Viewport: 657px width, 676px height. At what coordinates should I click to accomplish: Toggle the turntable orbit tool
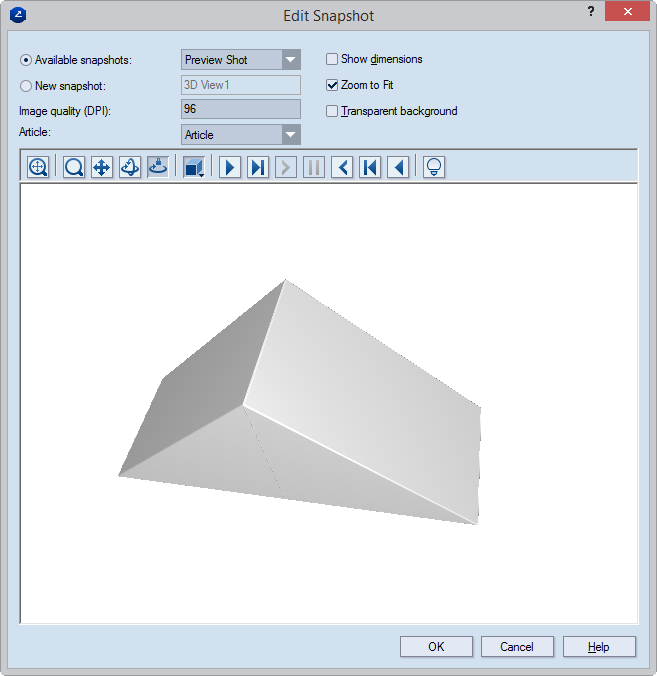(x=157, y=167)
